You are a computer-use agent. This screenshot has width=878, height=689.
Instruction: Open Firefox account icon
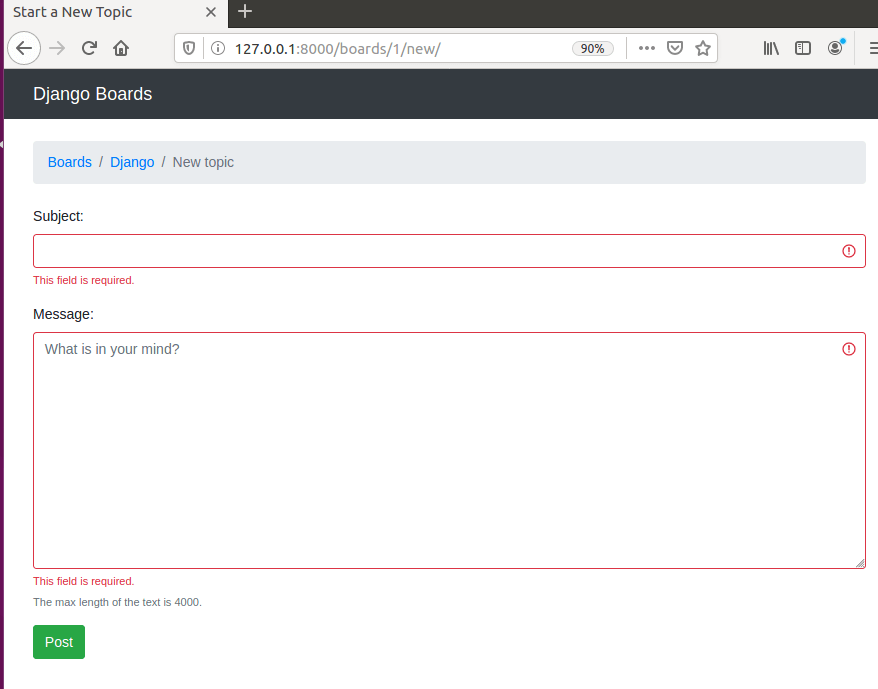(x=835, y=48)
